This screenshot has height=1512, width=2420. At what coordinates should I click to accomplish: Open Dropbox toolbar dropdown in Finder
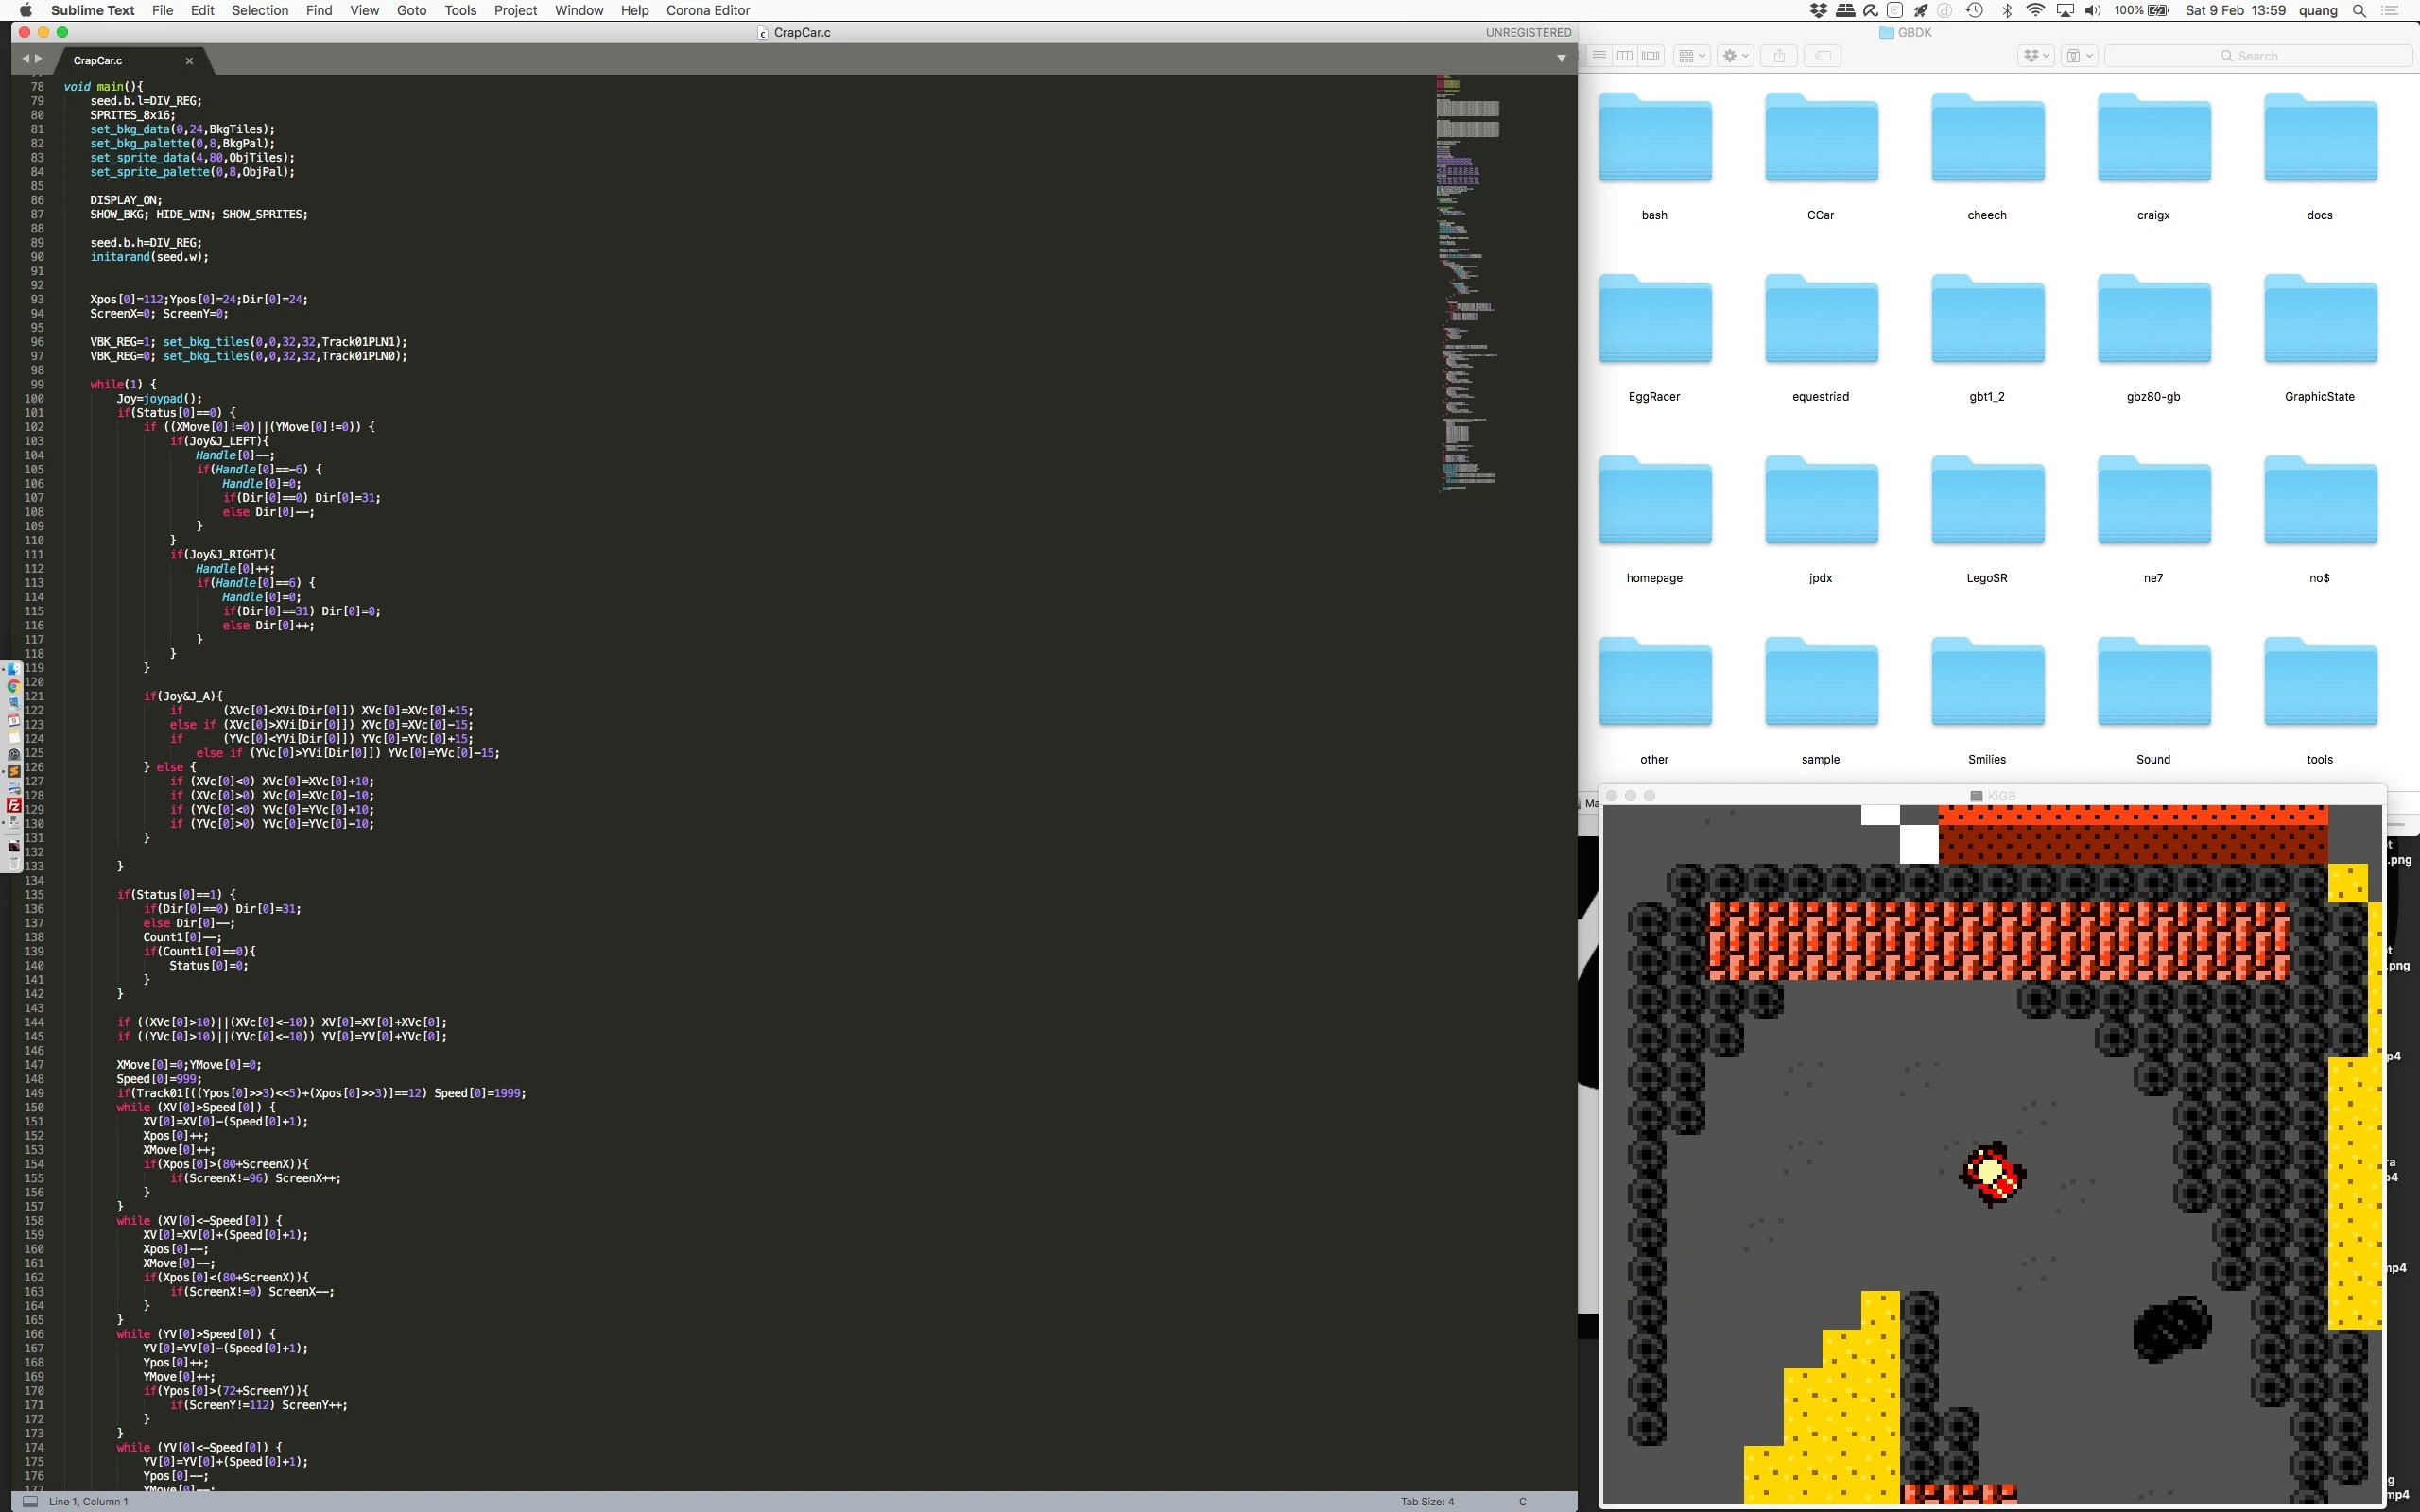(x=2036, y=56)
